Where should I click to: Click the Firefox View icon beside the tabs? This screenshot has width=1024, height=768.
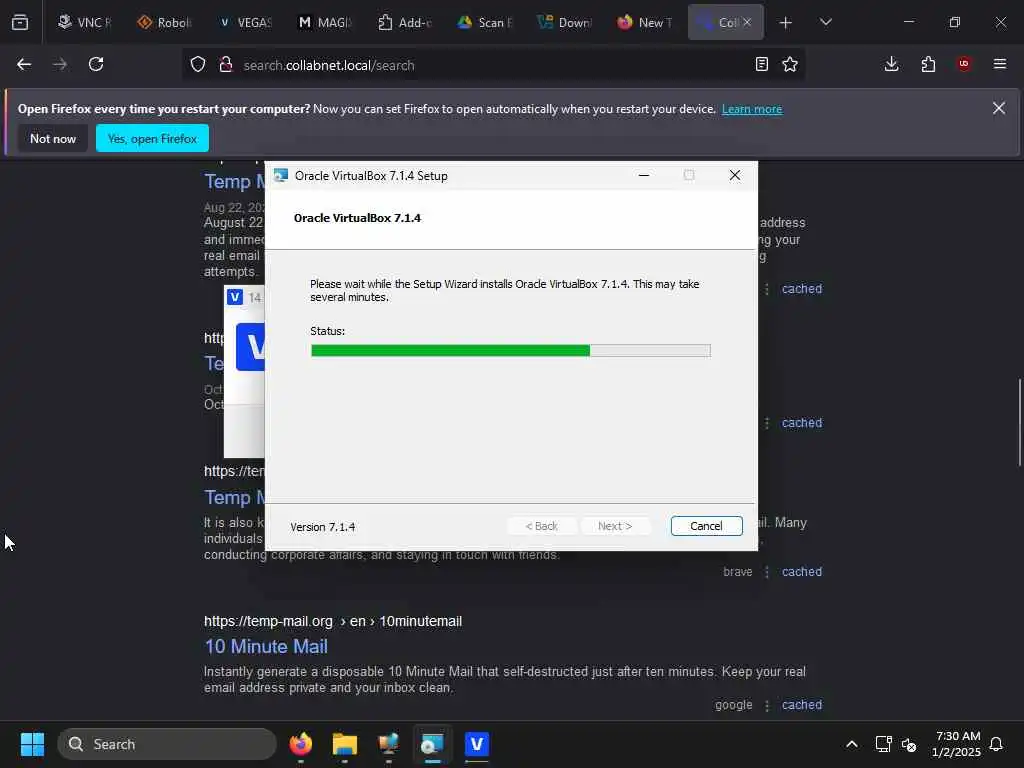20,22
